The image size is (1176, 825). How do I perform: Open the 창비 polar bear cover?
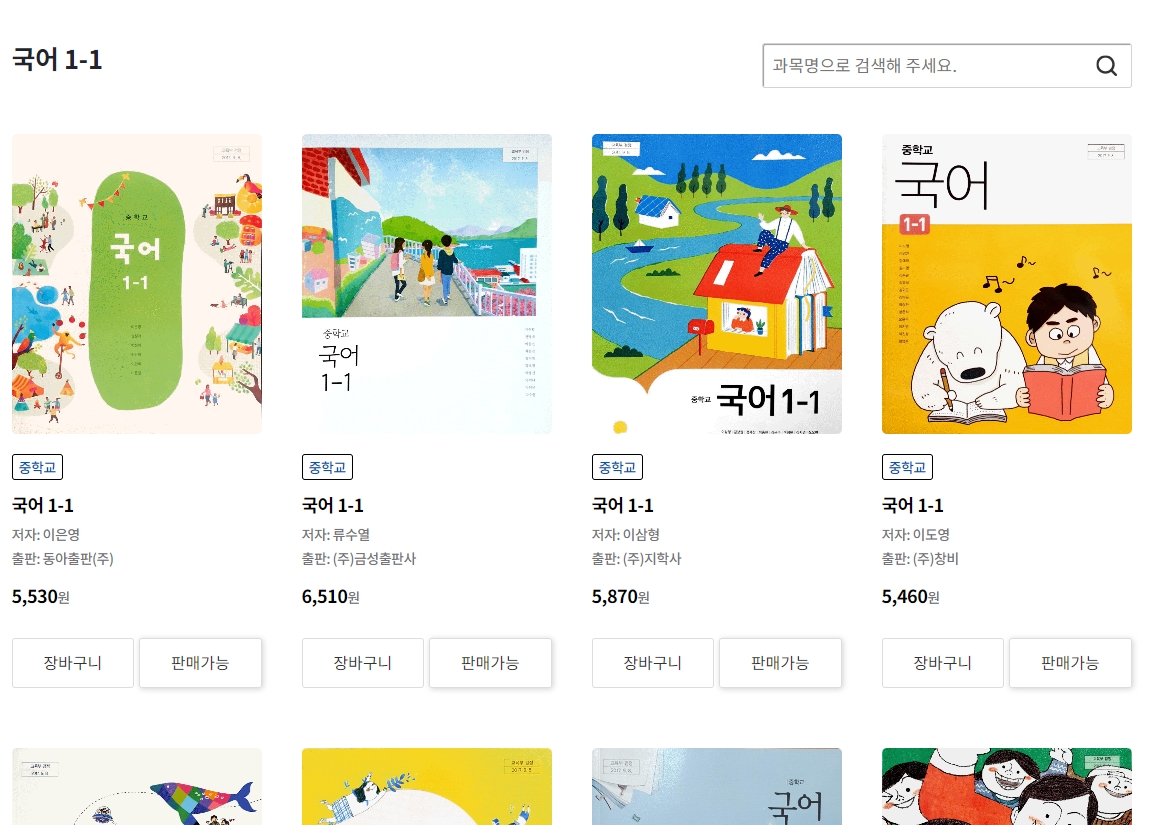(x=1006, y=284)
